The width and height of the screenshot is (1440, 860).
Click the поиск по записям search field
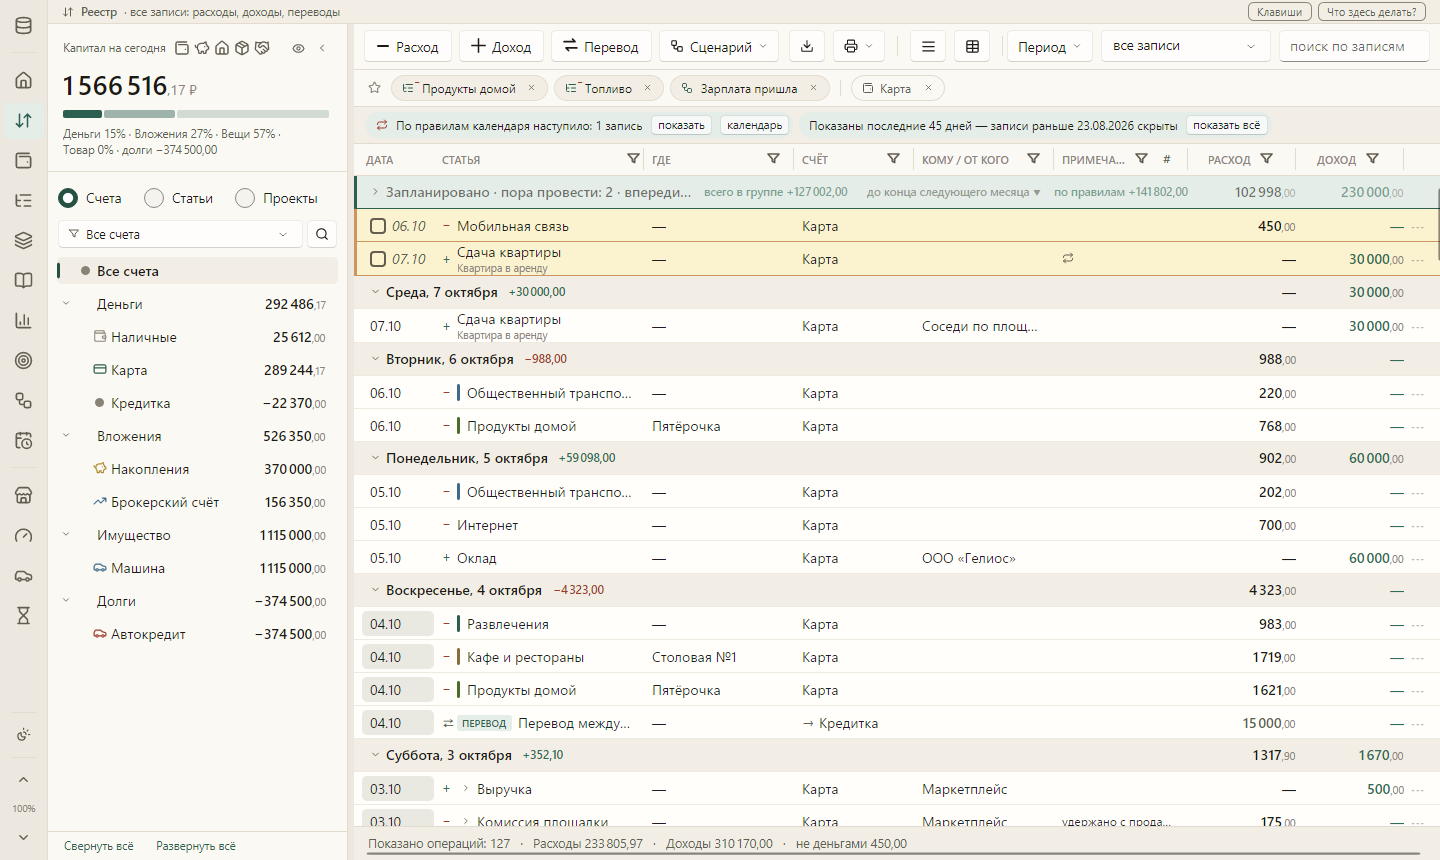pyautogui.click(x=1353, y=46)
